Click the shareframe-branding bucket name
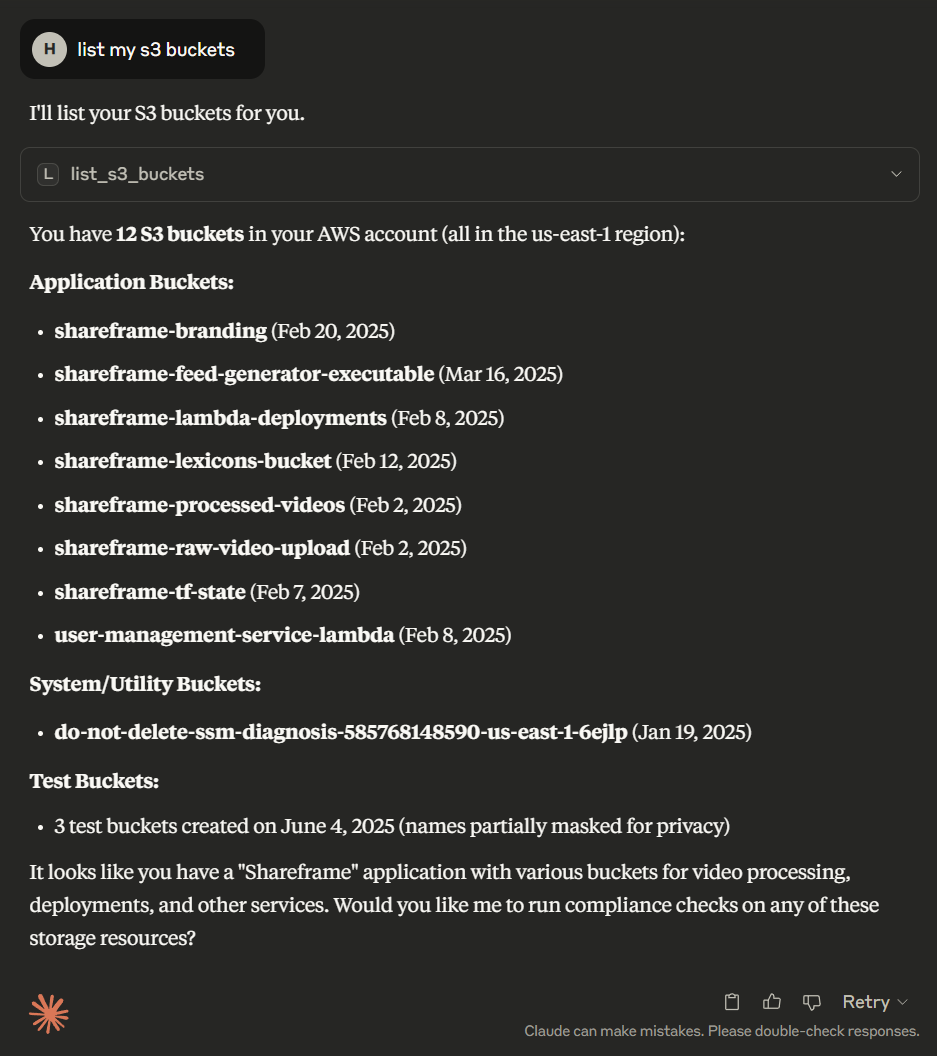Image resolution: width=937 pixels, height=1056 pixels. tap(160, 331)
